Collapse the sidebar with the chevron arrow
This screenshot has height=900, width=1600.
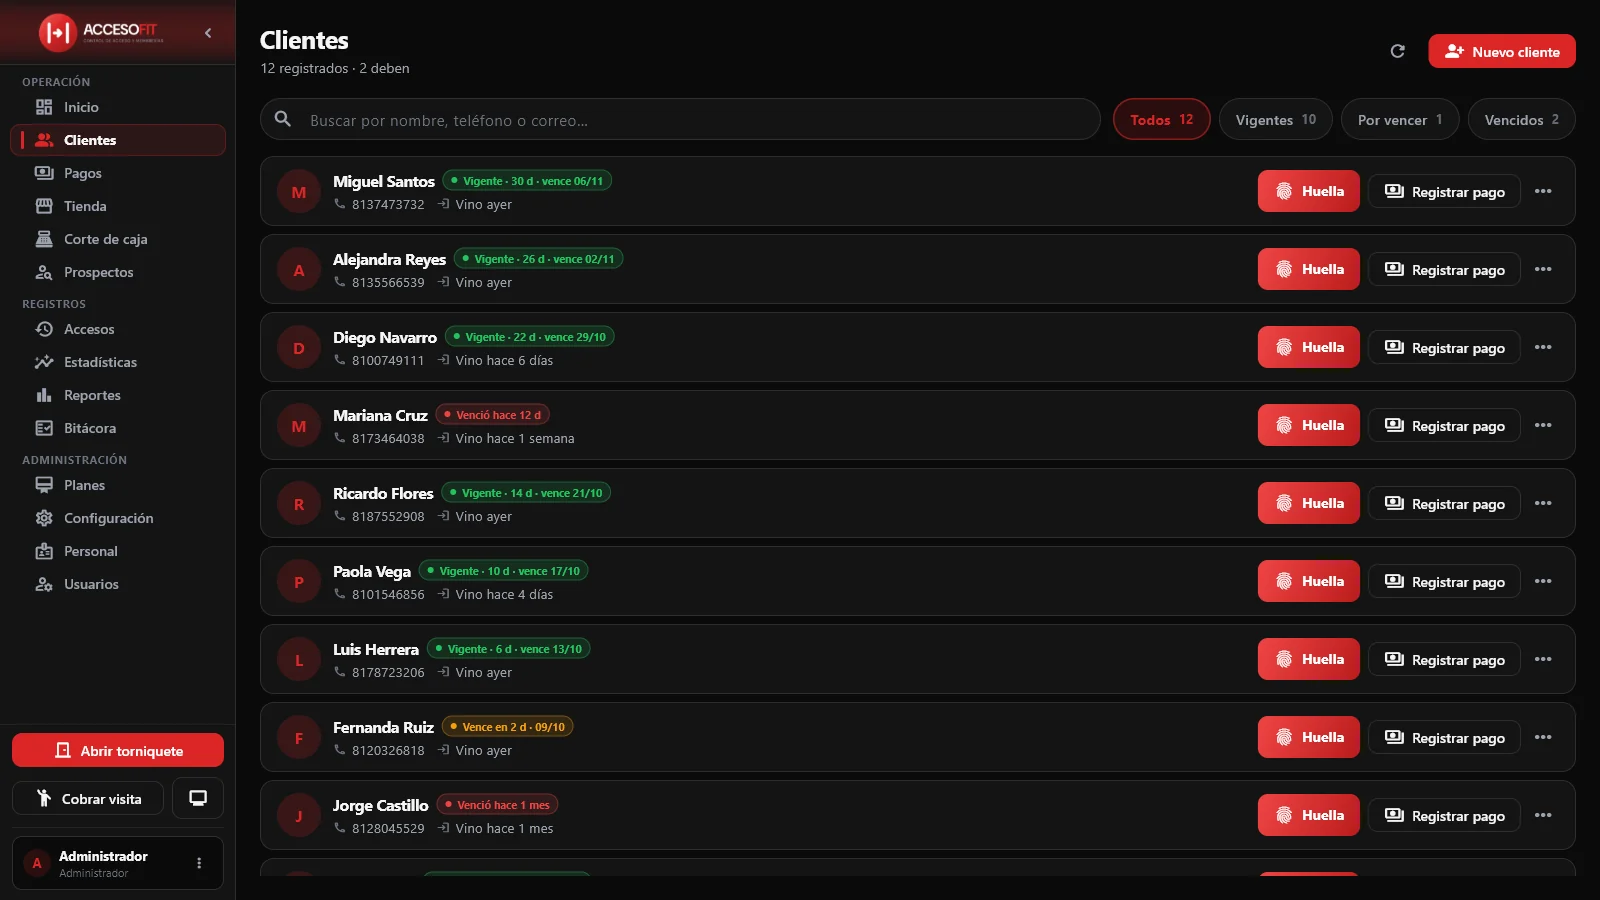pyautogui.click(x=208, y=33)
